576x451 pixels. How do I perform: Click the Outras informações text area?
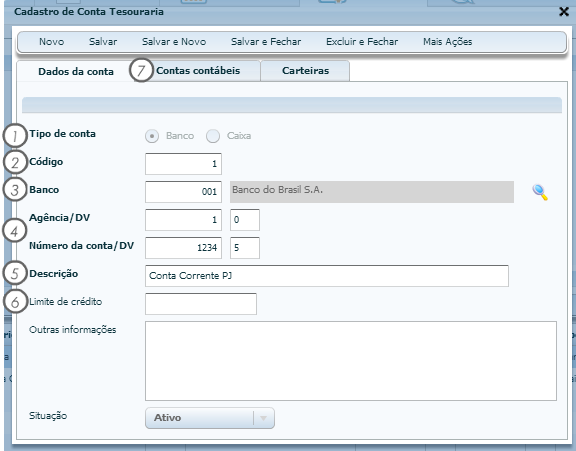click(x=351, y=361)
